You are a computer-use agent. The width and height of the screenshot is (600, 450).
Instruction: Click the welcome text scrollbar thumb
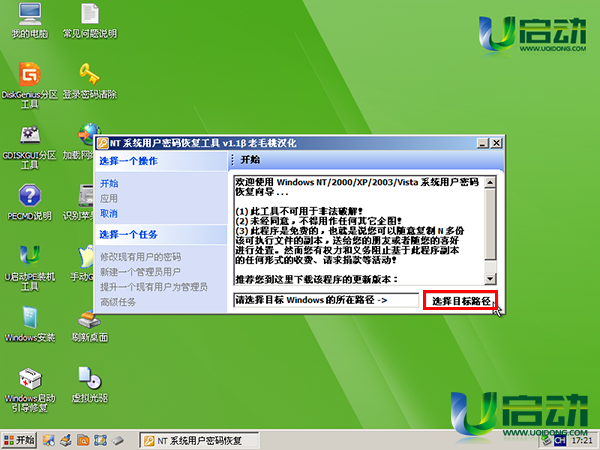click(490, 224)
